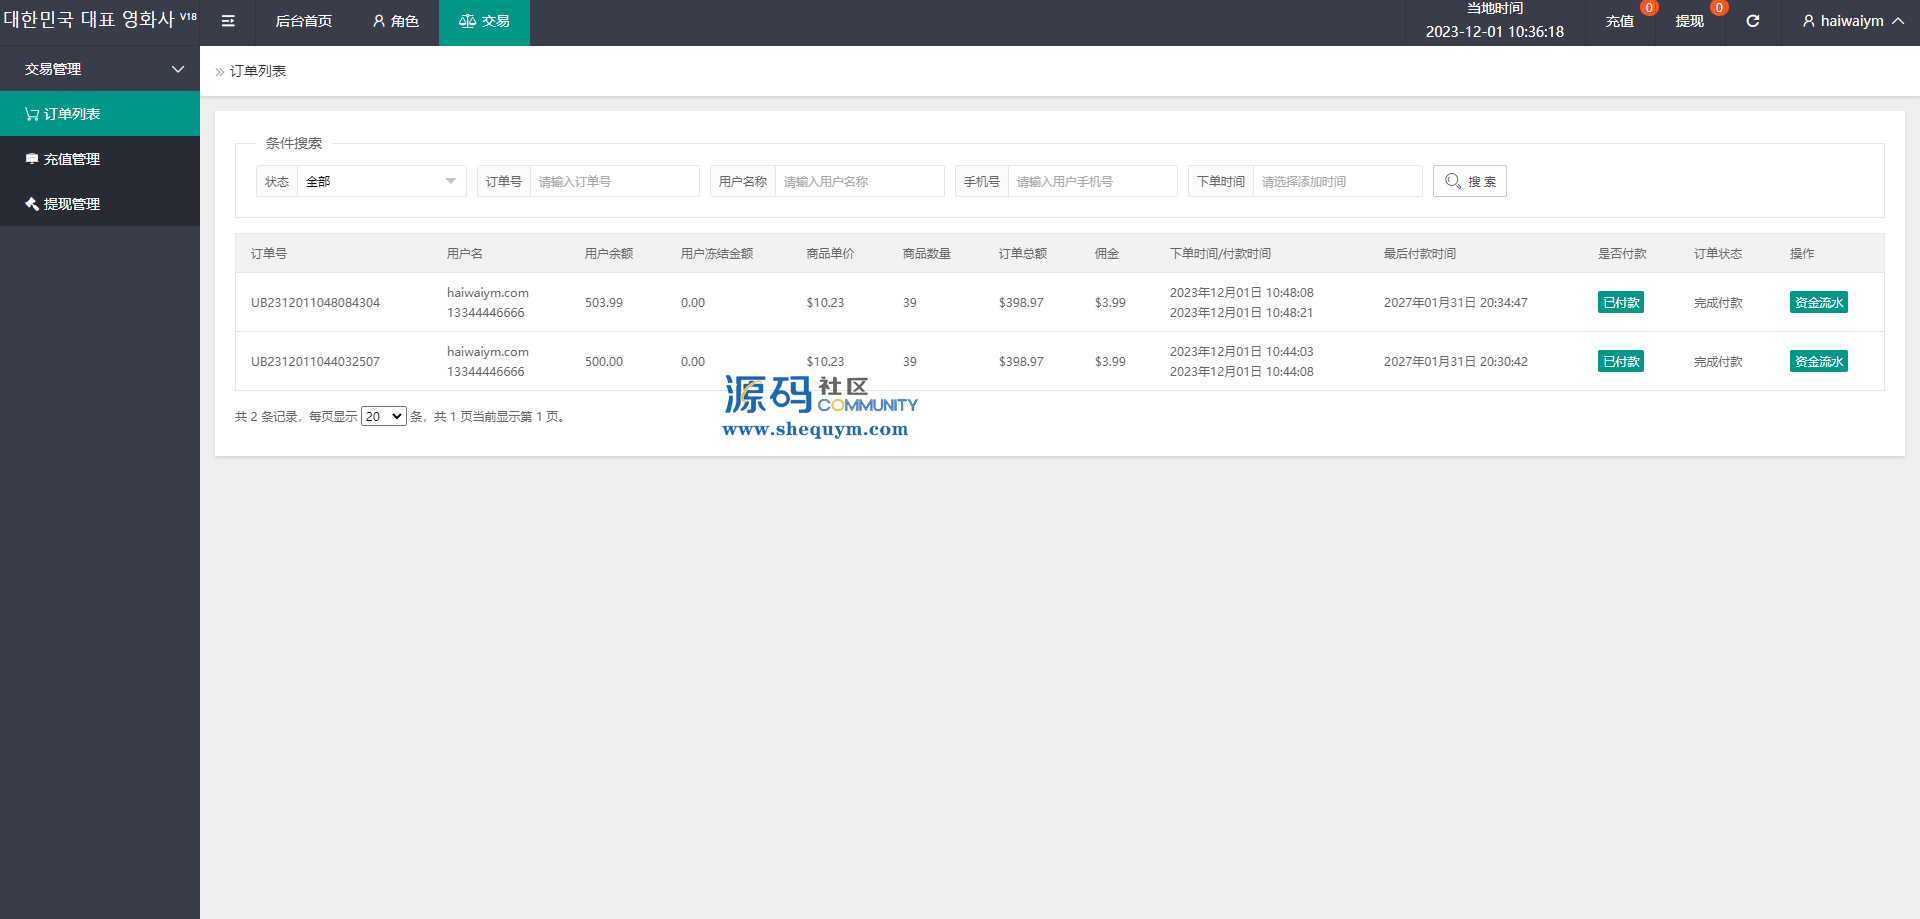Click the 用户余额 column header
The width and height of the screenshot is (1920, 919).
point(609,253)
